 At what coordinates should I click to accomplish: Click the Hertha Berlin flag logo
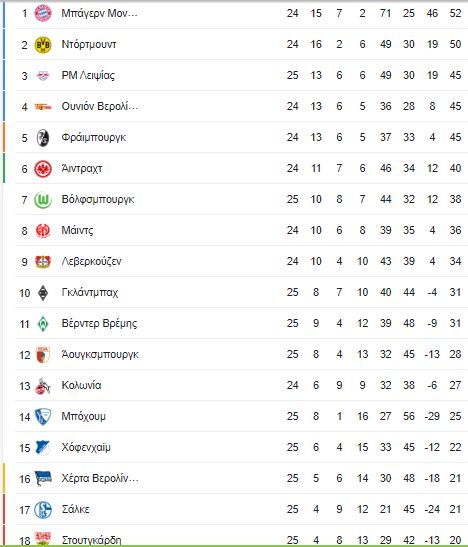(43, 479)
